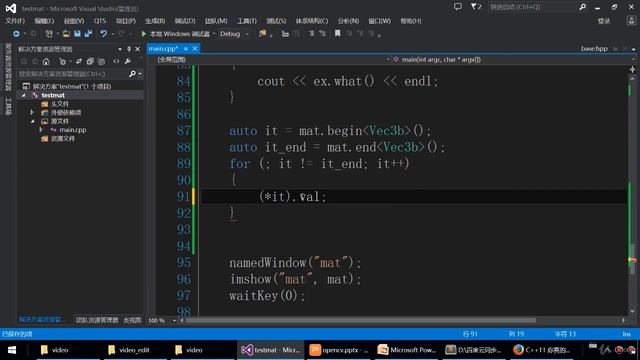Open the 窗口(W) Window menu
The width and height of the screenshot is (640, 360).
pyautogui.click(x=380, y=21)
